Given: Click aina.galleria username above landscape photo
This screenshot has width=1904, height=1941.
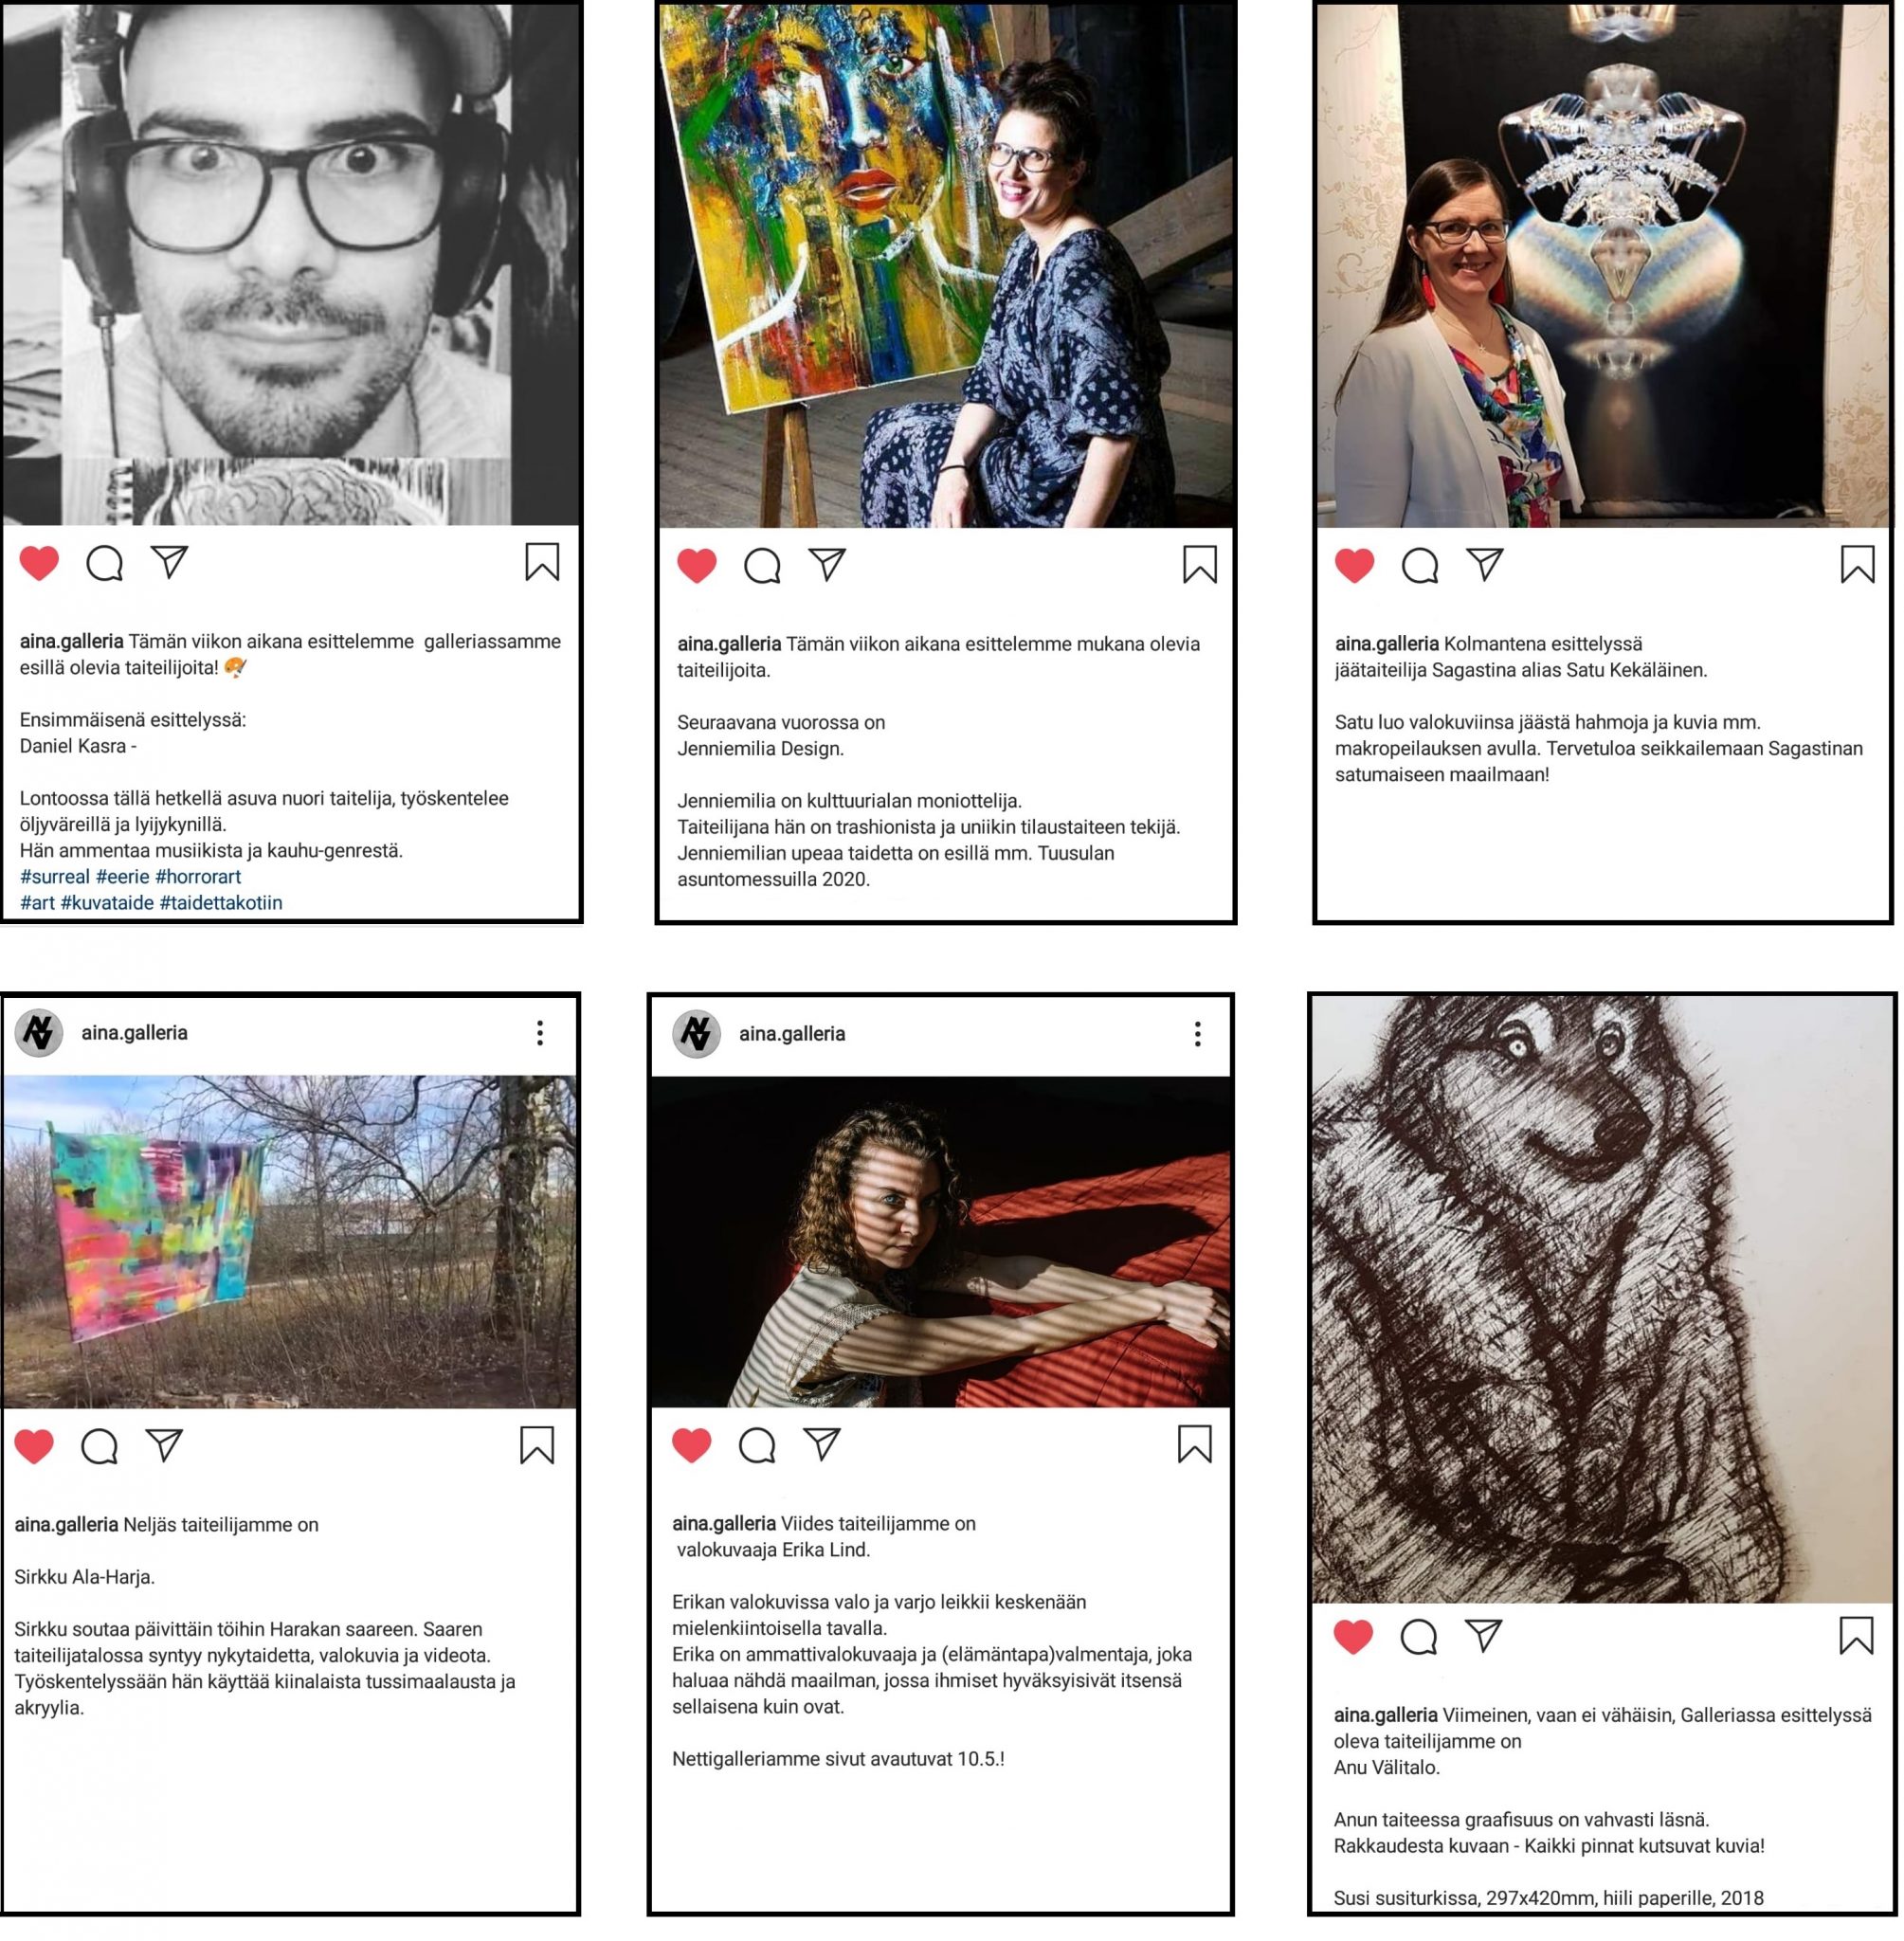Looking at the screenshot, I should pos(134,1032).
